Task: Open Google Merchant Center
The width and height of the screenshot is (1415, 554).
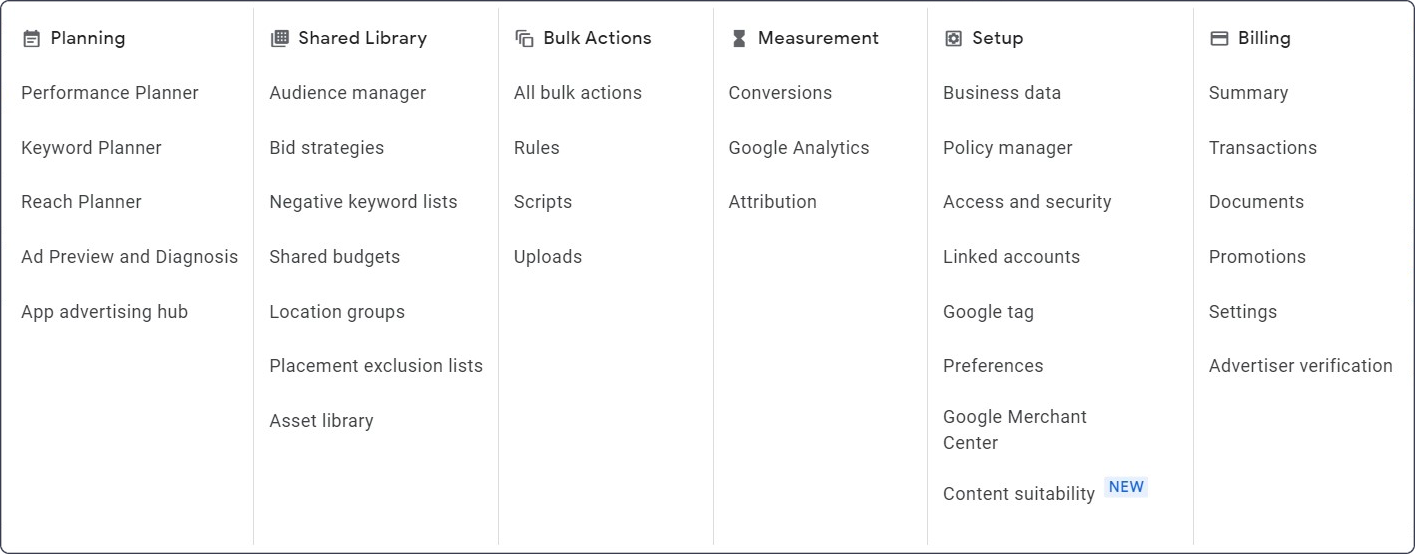Action: click(x=1015, y=430)
